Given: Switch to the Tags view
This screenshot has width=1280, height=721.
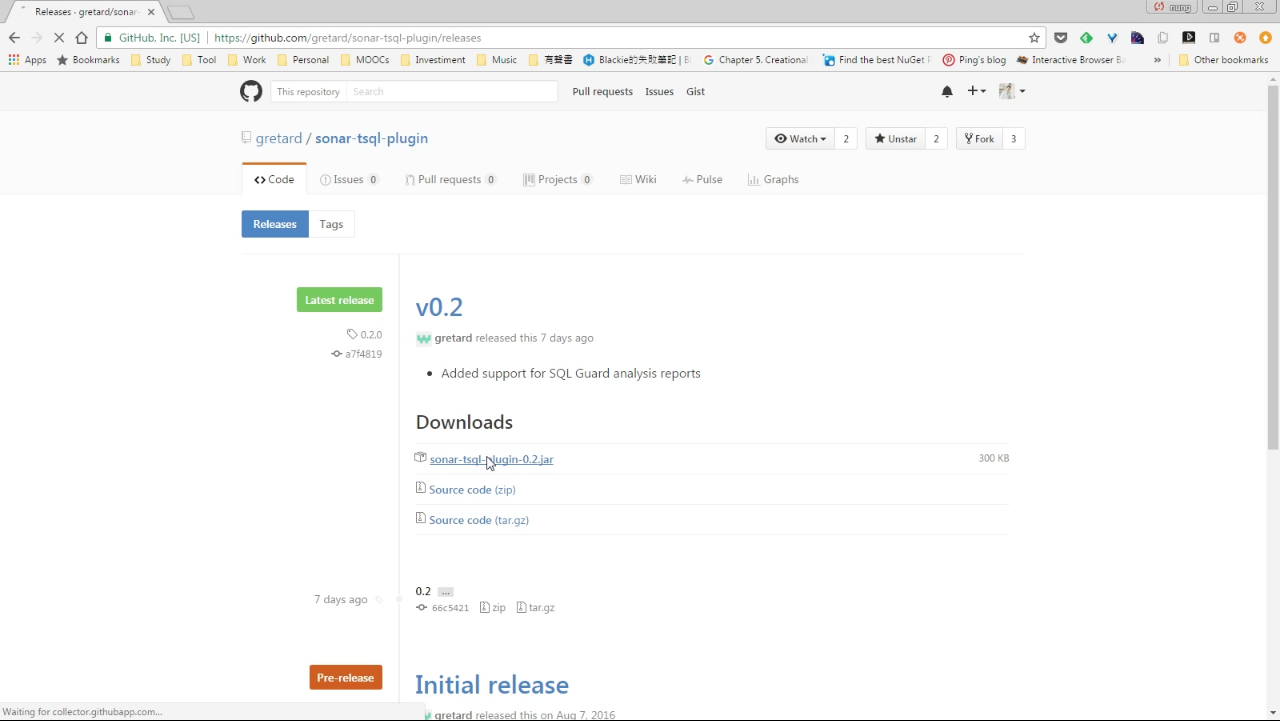Looking at the screenshot, I should [x=331, y=224].
